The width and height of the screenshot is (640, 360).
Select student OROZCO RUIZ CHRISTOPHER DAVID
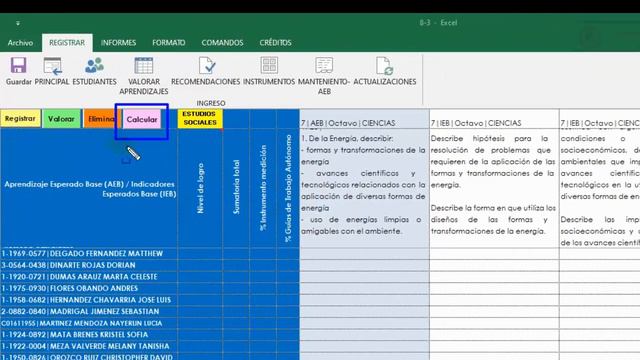[89, 357]
